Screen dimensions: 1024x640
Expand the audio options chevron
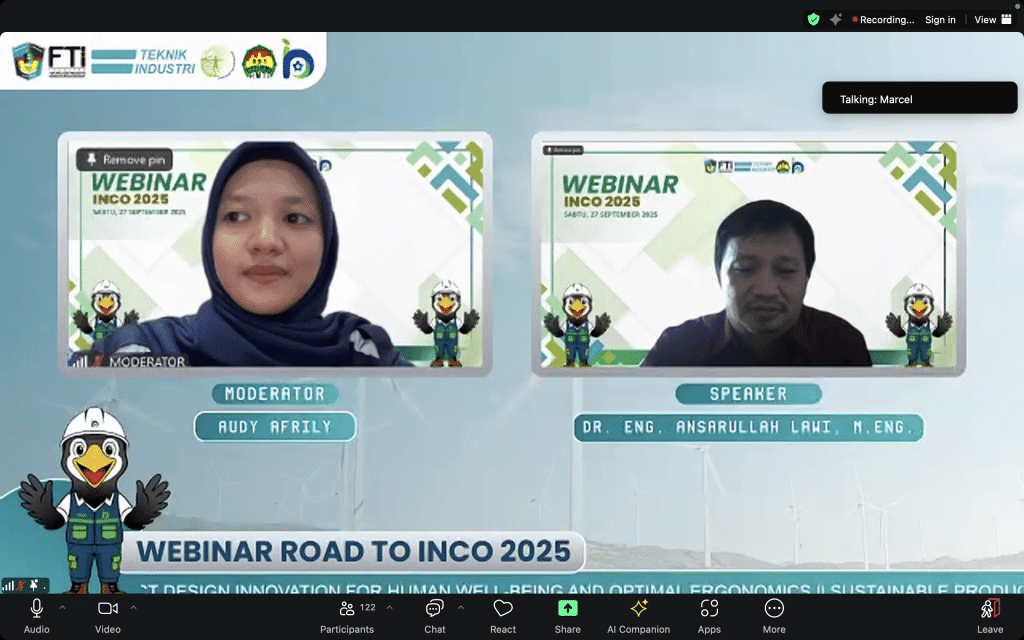pos(62,607)
